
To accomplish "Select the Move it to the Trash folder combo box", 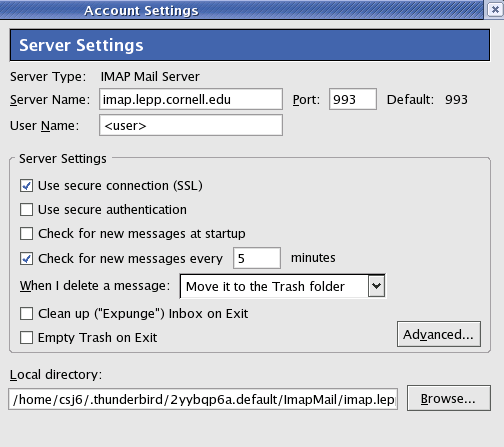I will coord(282,286).
